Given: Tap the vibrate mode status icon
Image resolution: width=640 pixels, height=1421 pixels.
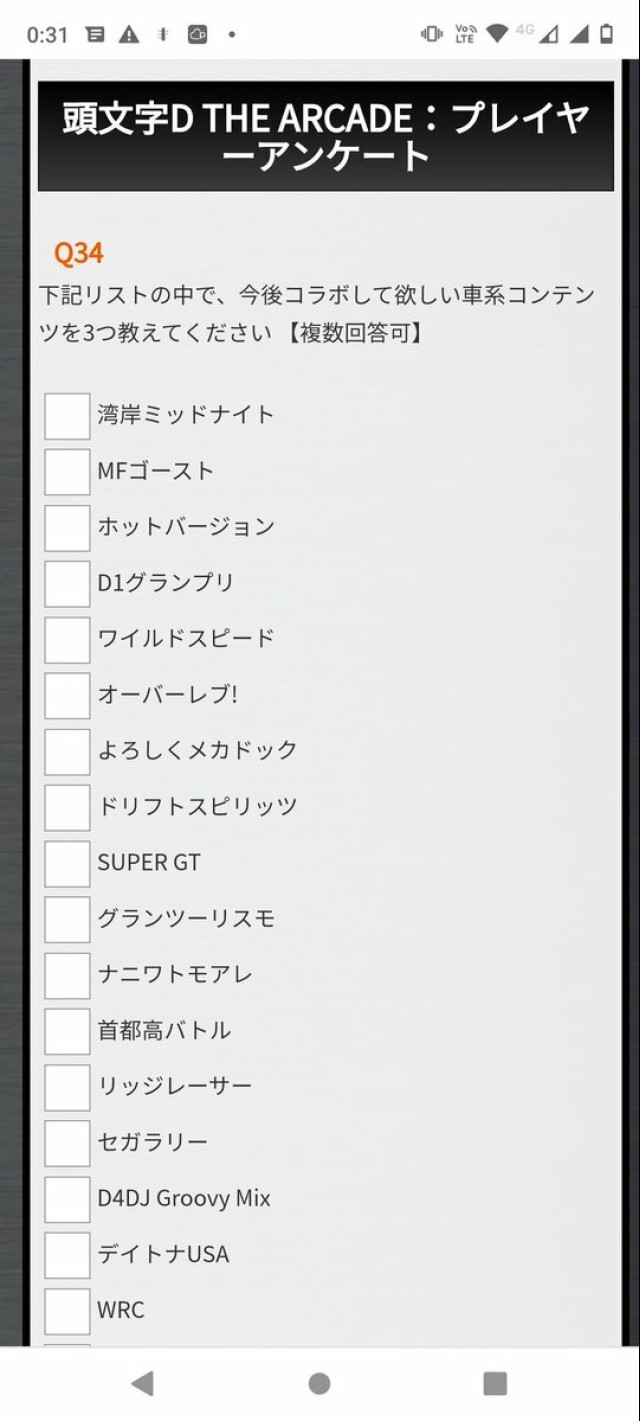Looking at the screenshot, I should 432,34.
